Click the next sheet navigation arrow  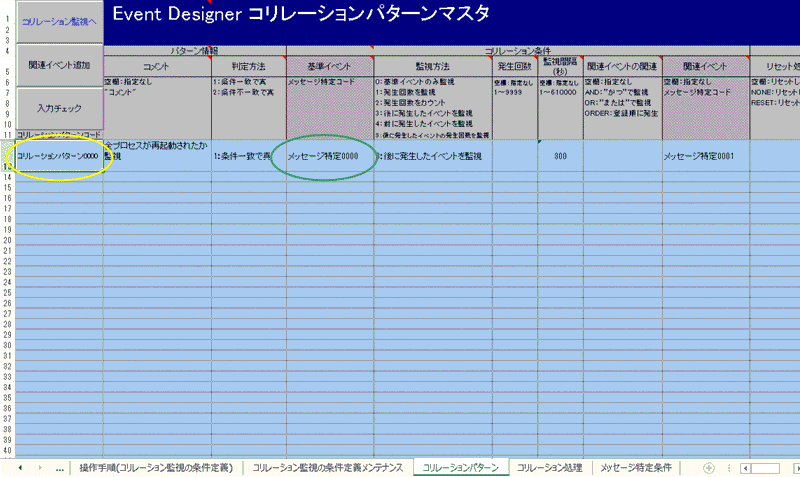point(40,468)
